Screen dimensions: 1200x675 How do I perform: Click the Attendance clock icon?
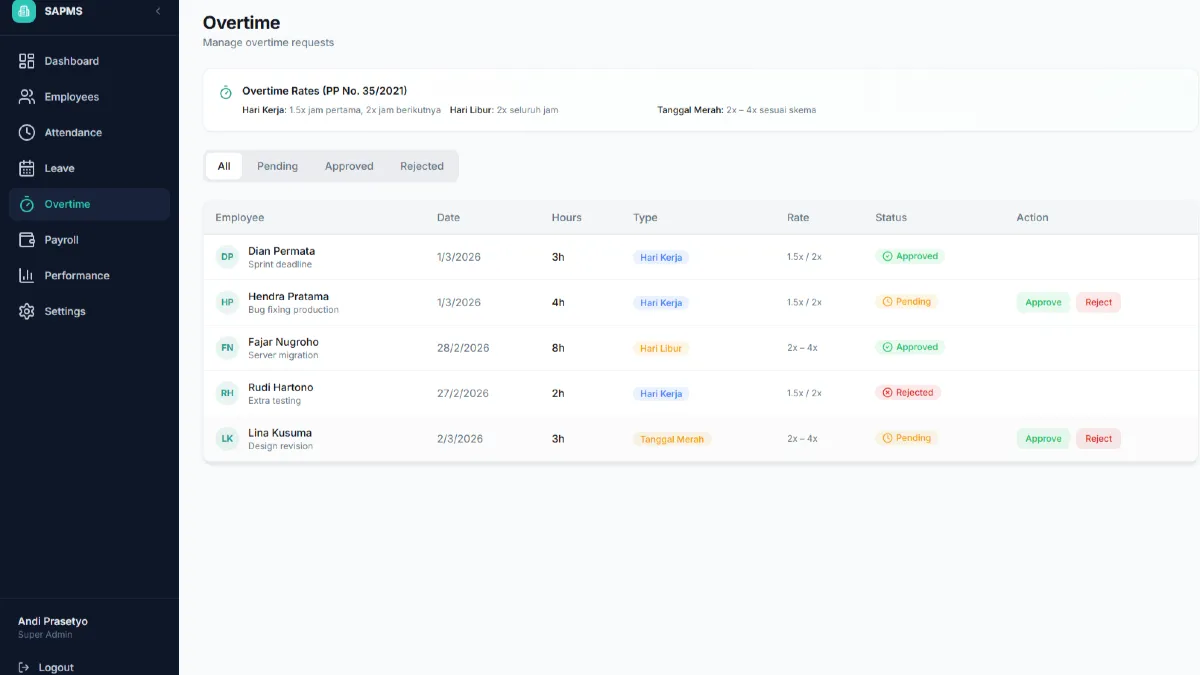tap(27, 132)
